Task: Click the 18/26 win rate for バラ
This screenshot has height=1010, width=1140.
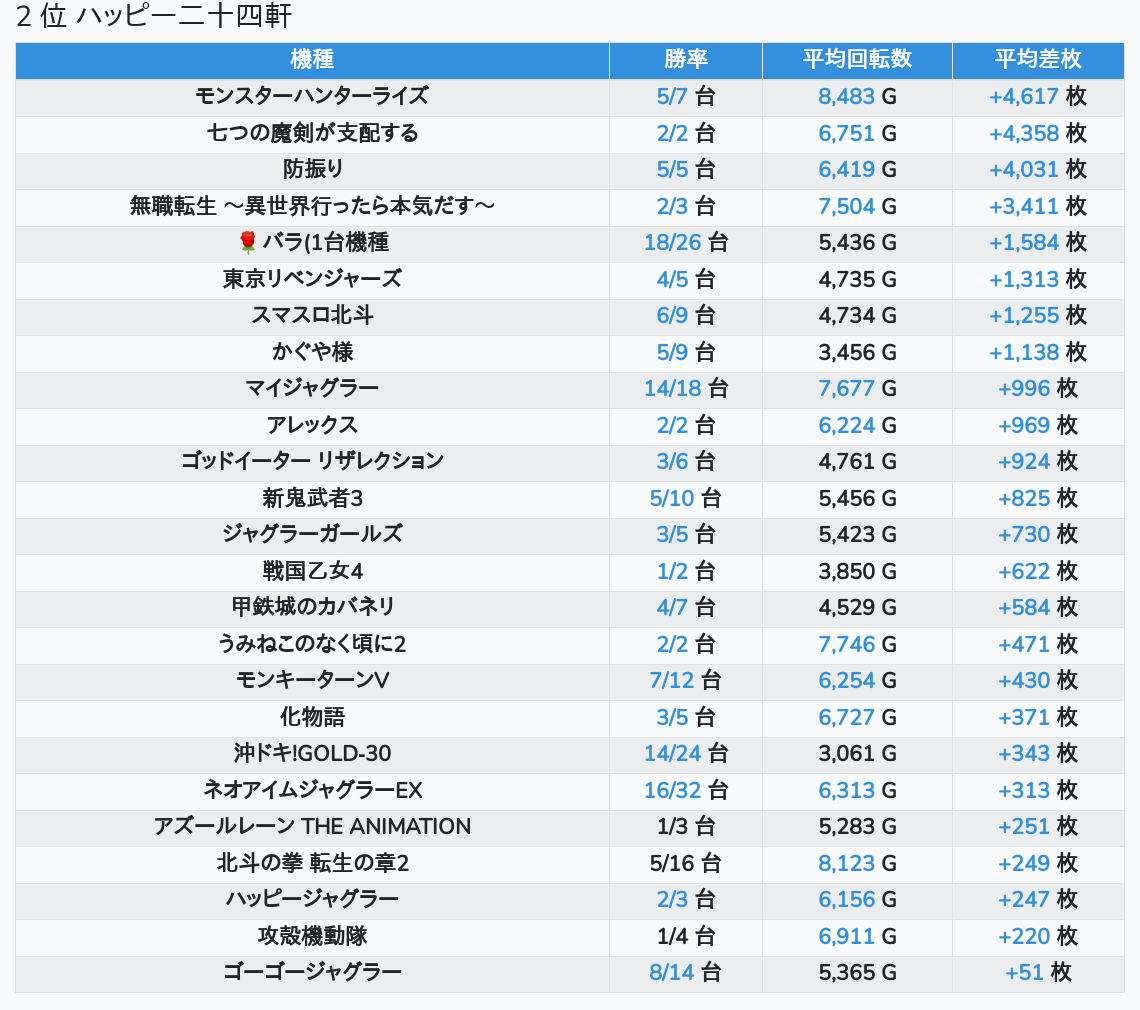Action: (672, 243)
